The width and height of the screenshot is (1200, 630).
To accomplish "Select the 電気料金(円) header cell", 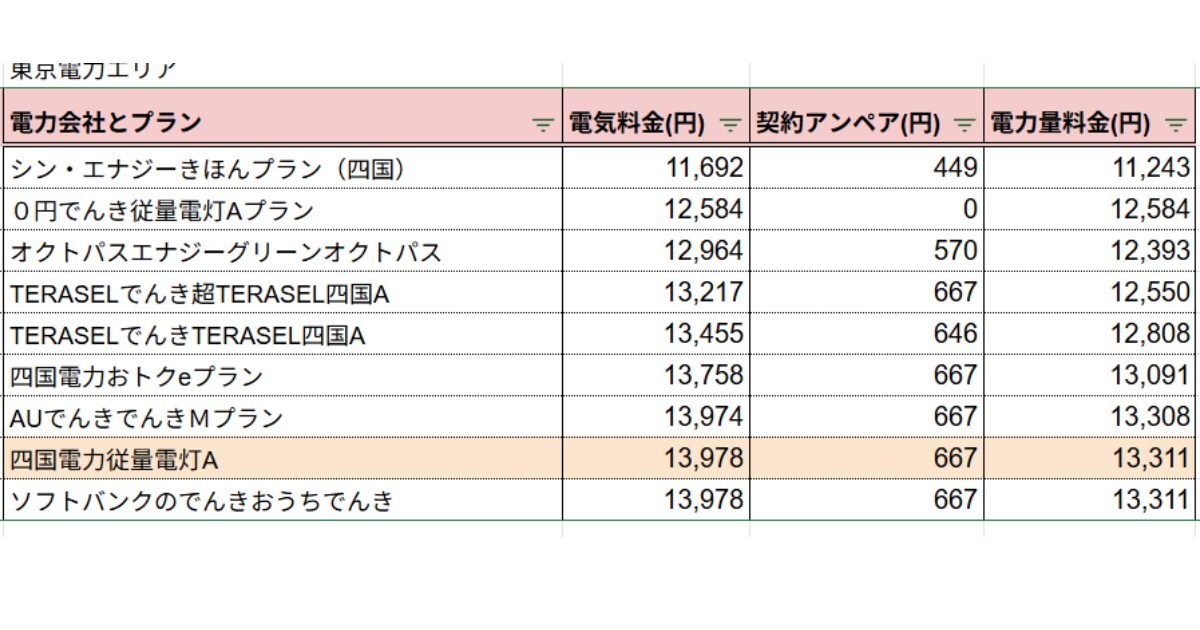I will click(655, 124).
